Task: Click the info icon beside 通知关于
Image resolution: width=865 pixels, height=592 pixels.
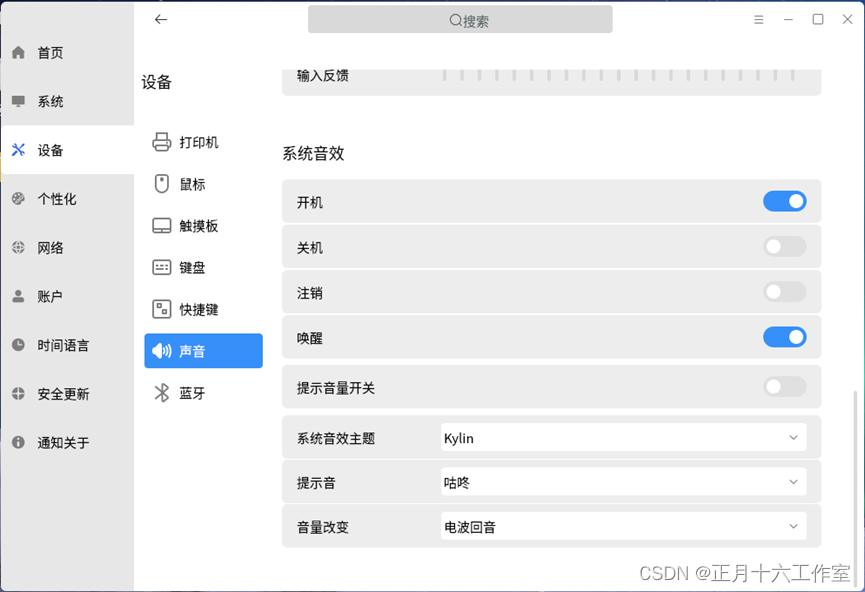Action: pyautogui.click(x=18, y=442)
